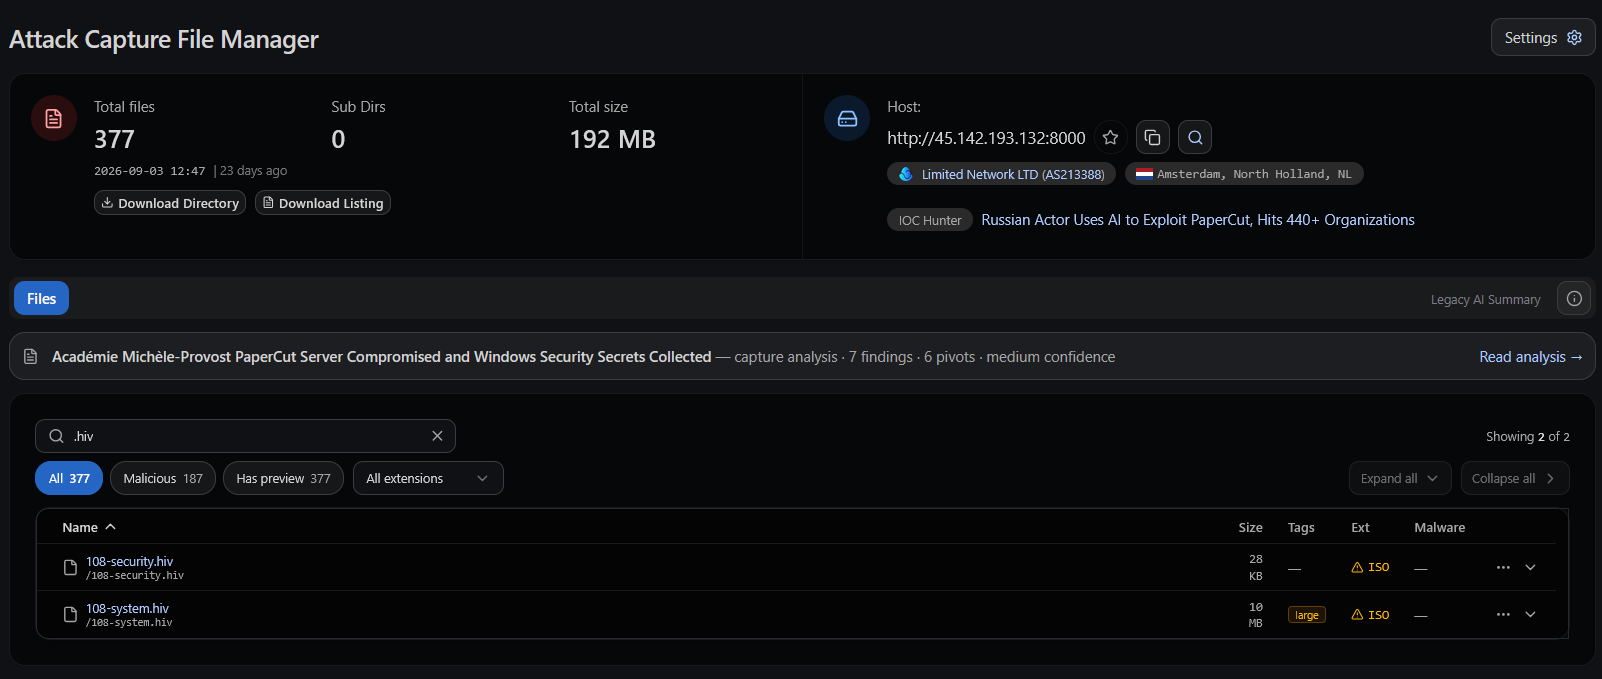Open more actions for 108-system.hiv
1602x679 pixels.
click(1503, 614)
